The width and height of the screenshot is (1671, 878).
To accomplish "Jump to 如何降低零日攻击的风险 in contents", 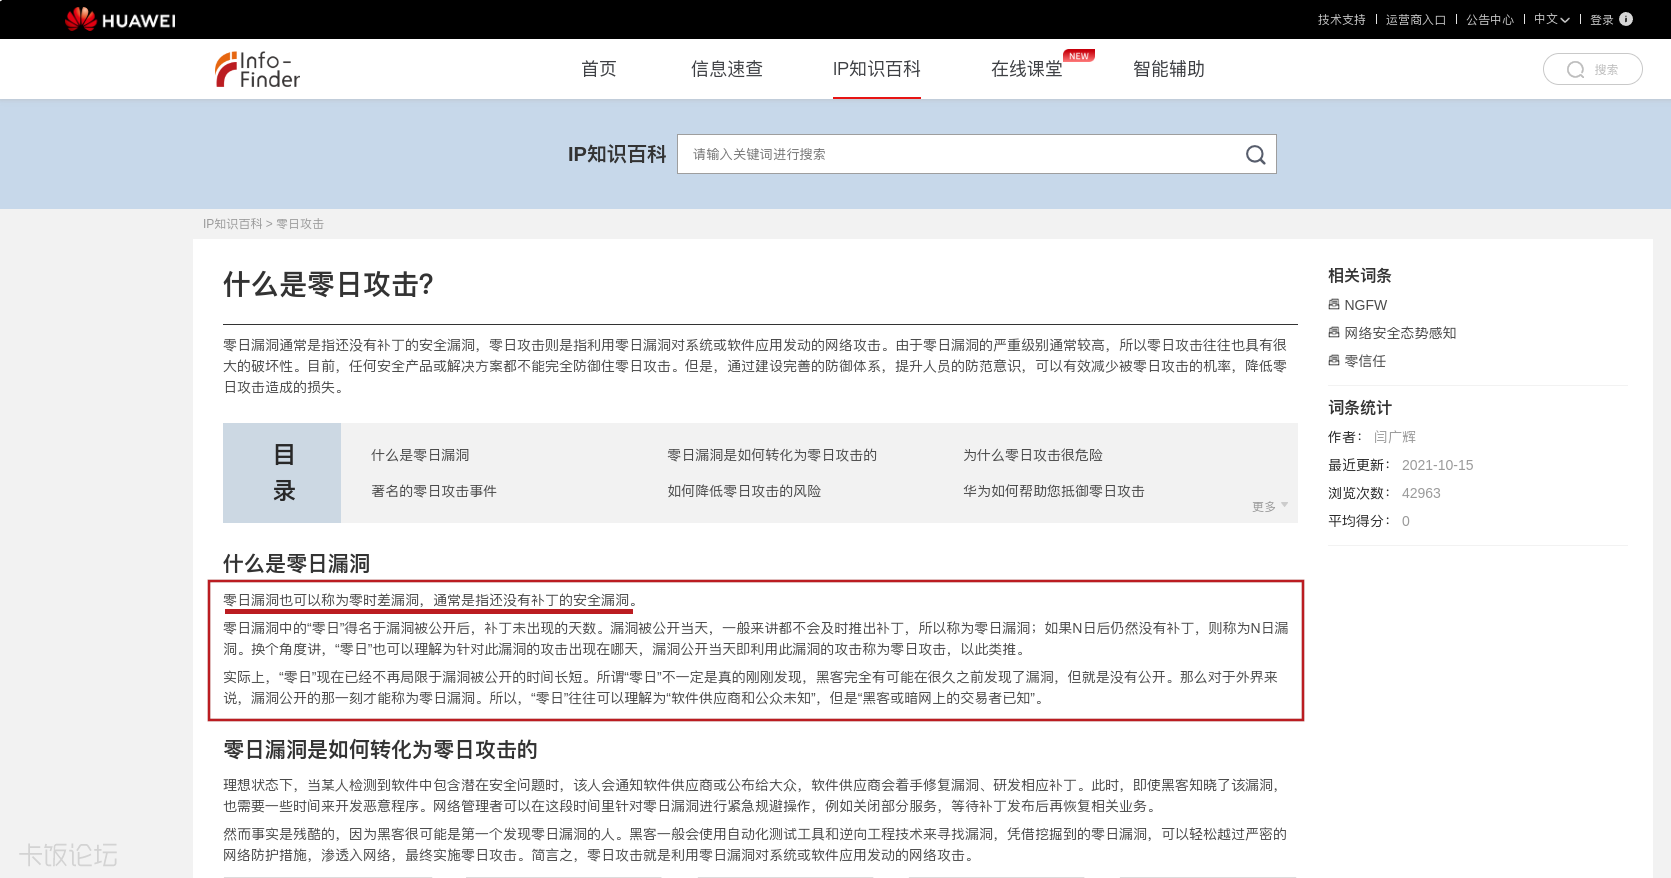I will (x=744, y=491).
